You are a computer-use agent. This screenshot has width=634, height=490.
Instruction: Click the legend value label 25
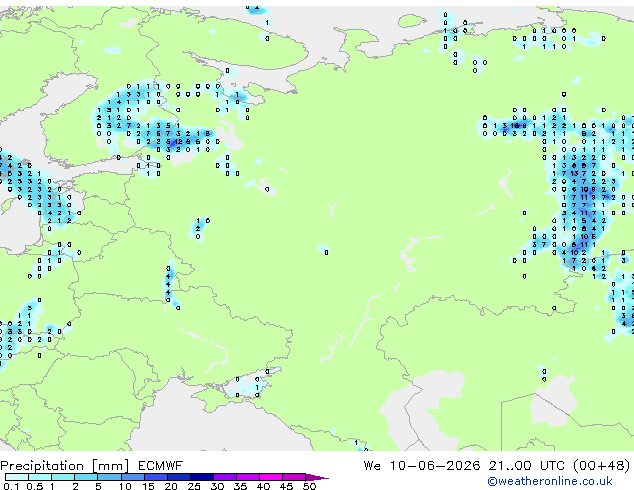point(194,486)
